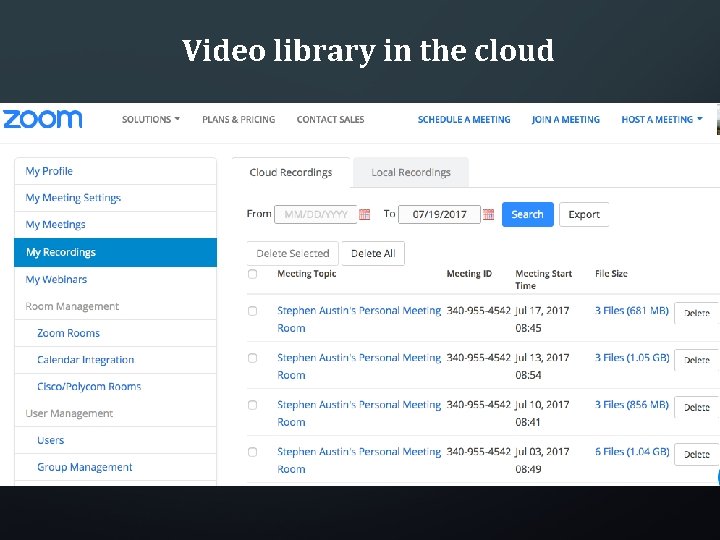Select checkbox for Jul 10, 2017 recording

click(x=253, y=405)
